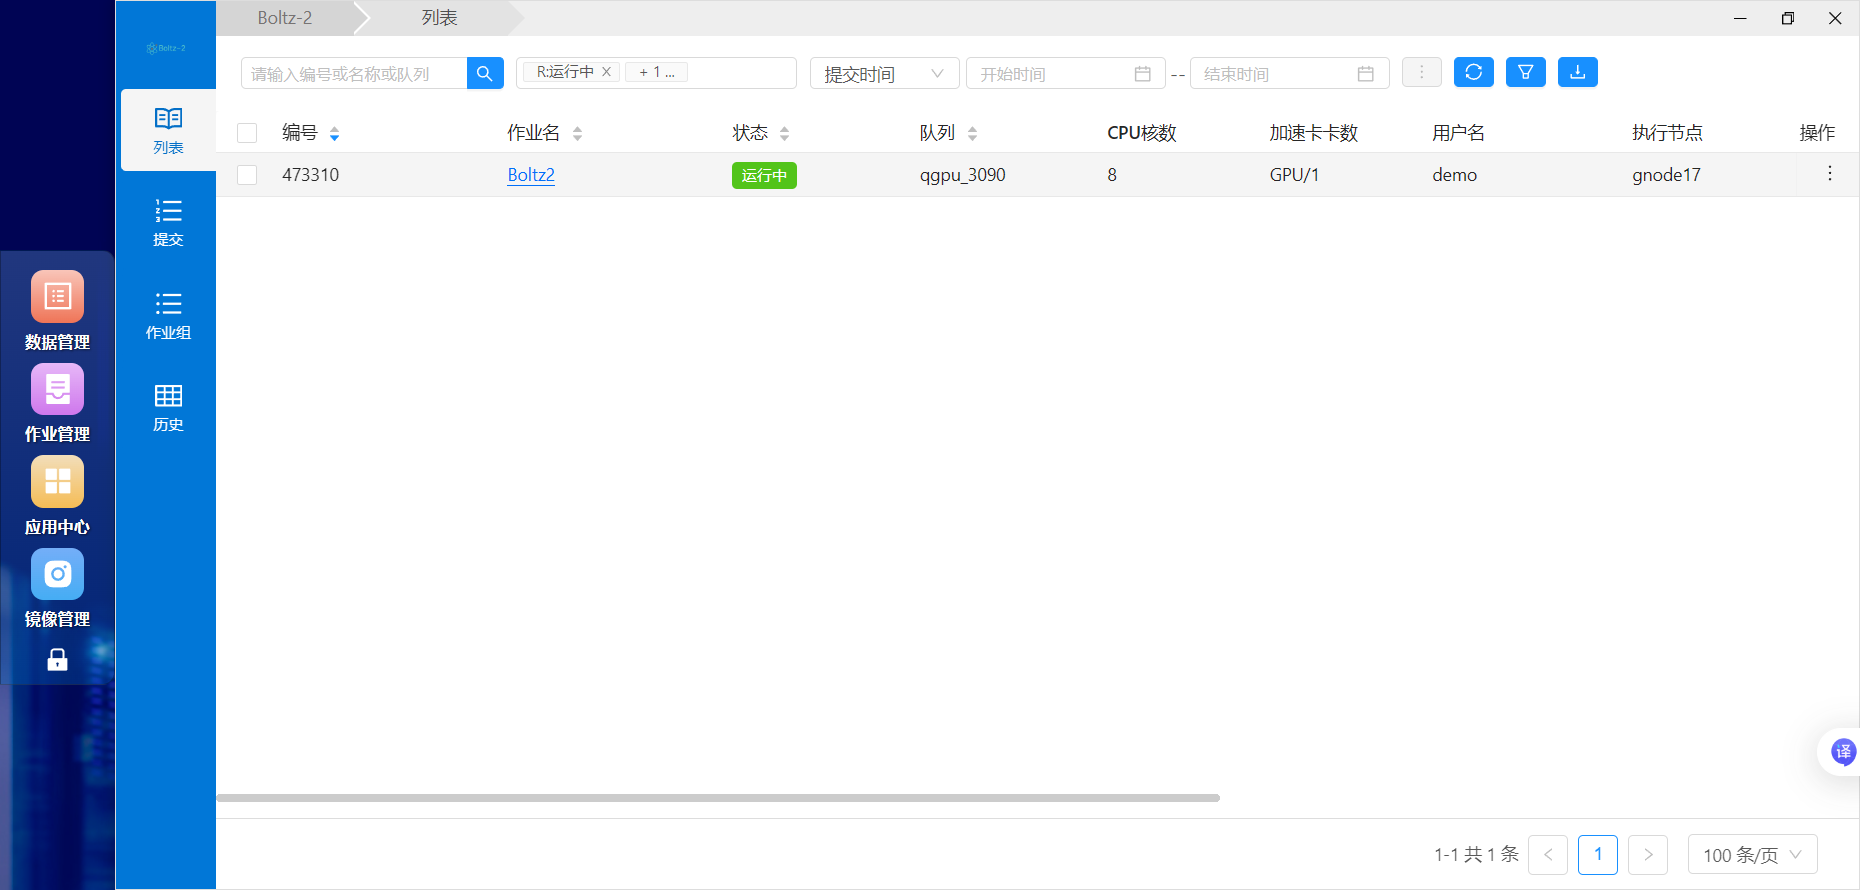This screenshot has height=890, width=1860.
Task: Toggle the select-all header checkbox
Action: point(247,133)
